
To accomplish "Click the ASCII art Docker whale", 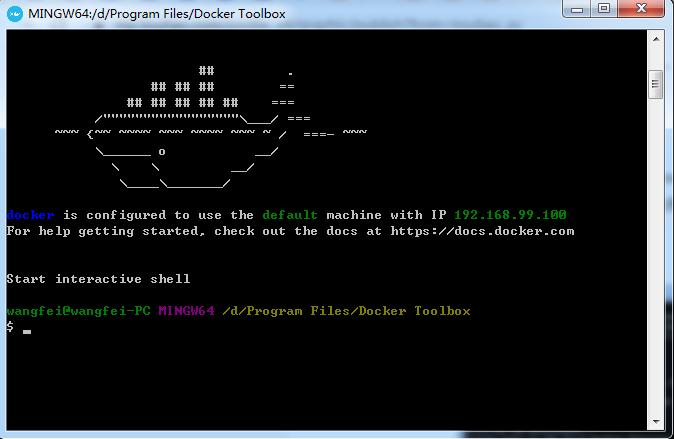I will click(211, 127).
